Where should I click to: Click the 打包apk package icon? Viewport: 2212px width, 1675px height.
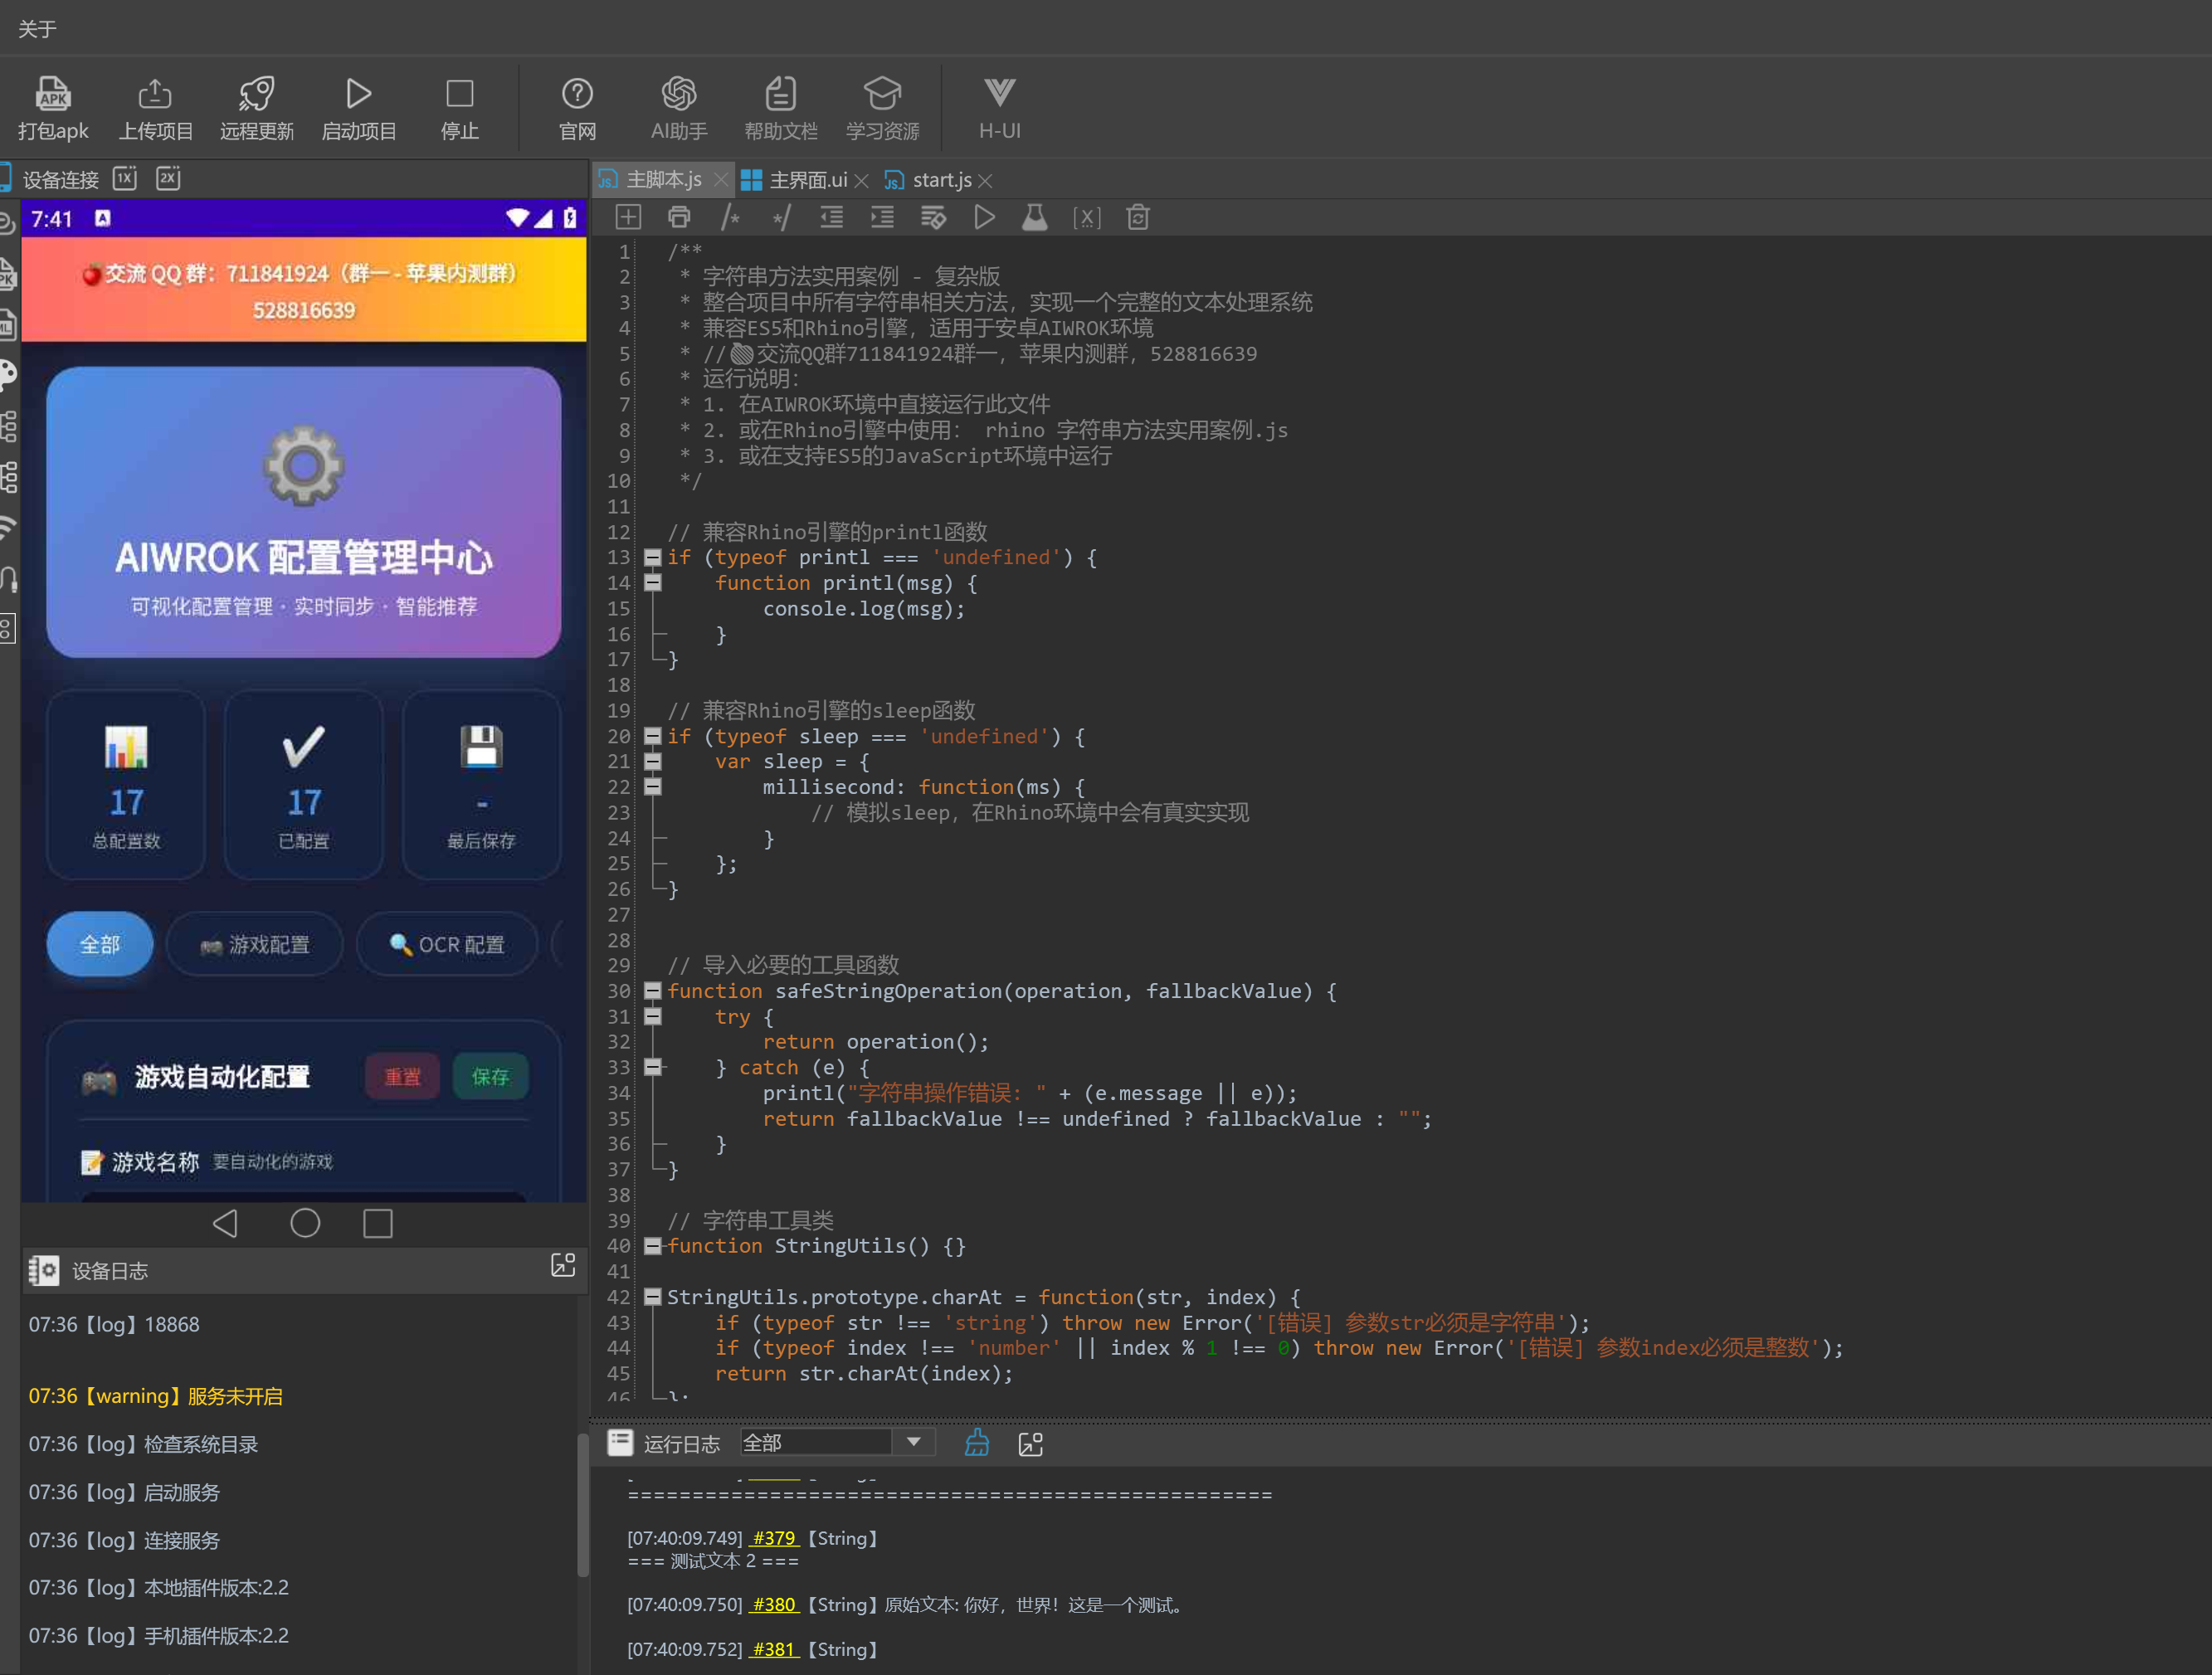pos(53,94)
